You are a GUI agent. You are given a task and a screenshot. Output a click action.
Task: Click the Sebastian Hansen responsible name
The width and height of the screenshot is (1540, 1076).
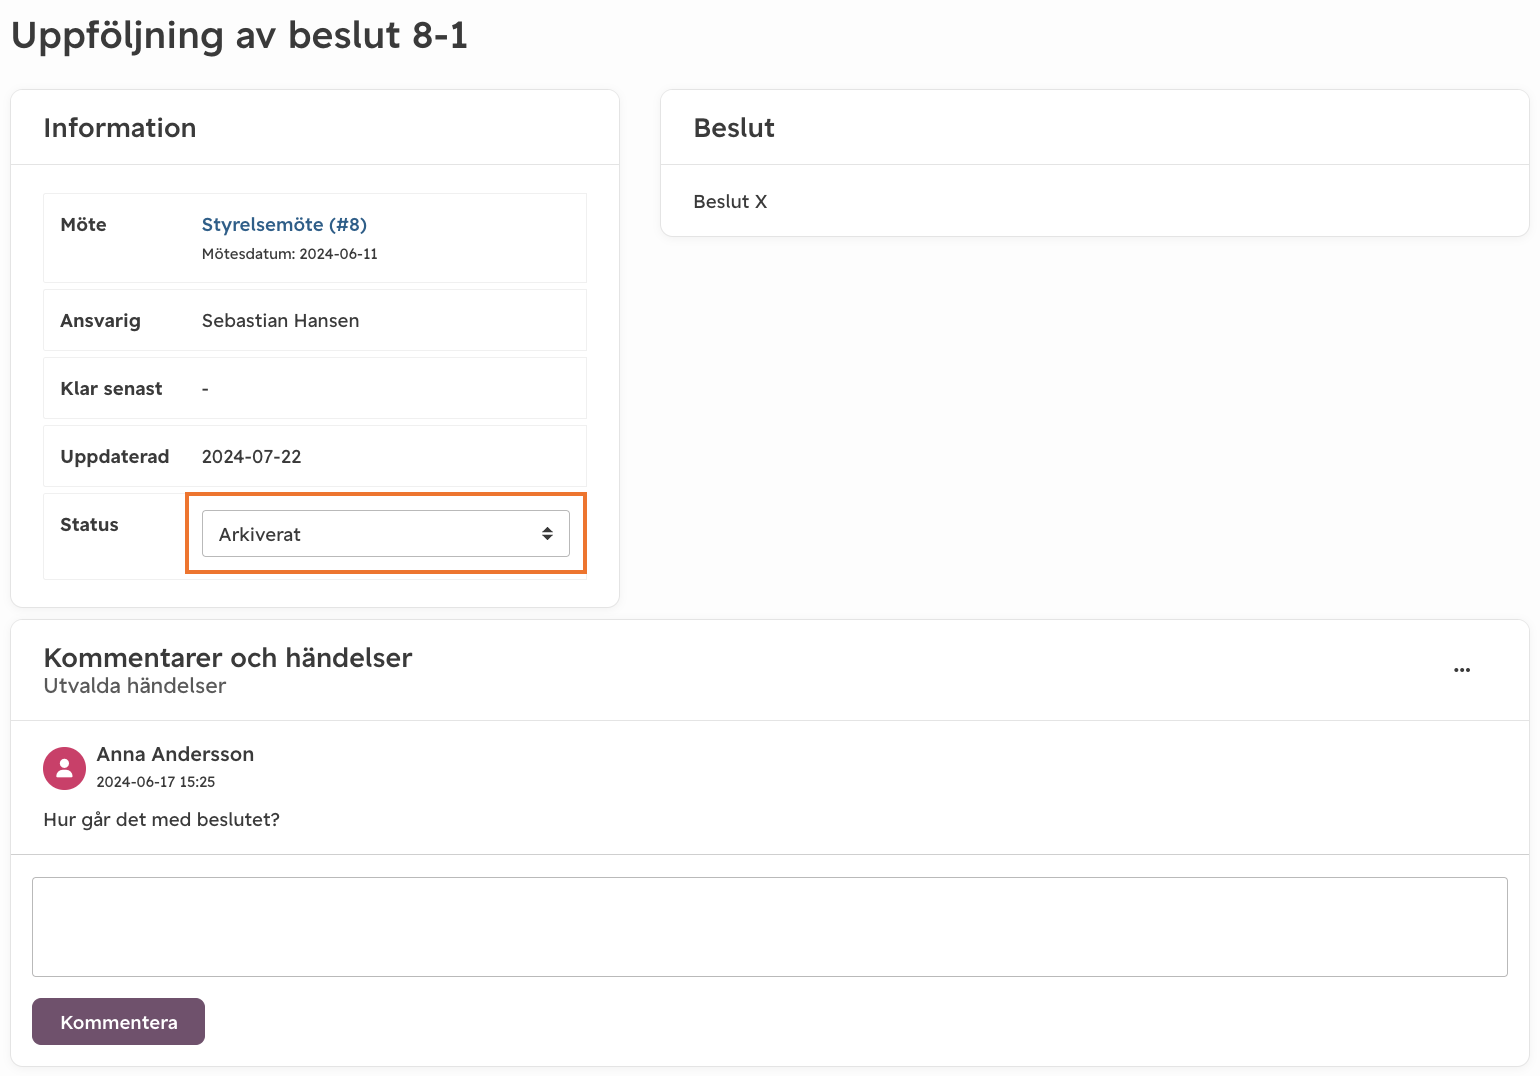pyautogui.click(x=280, y=321)
